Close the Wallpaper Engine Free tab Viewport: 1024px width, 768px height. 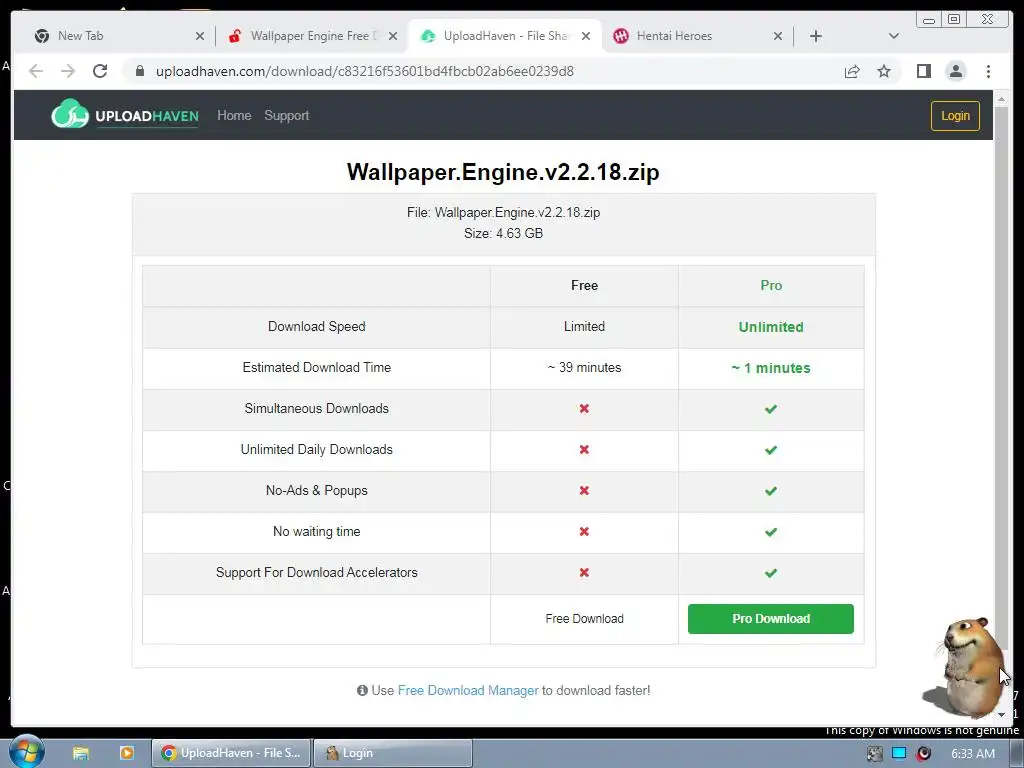pyautogui.click(x=392, y=36)
